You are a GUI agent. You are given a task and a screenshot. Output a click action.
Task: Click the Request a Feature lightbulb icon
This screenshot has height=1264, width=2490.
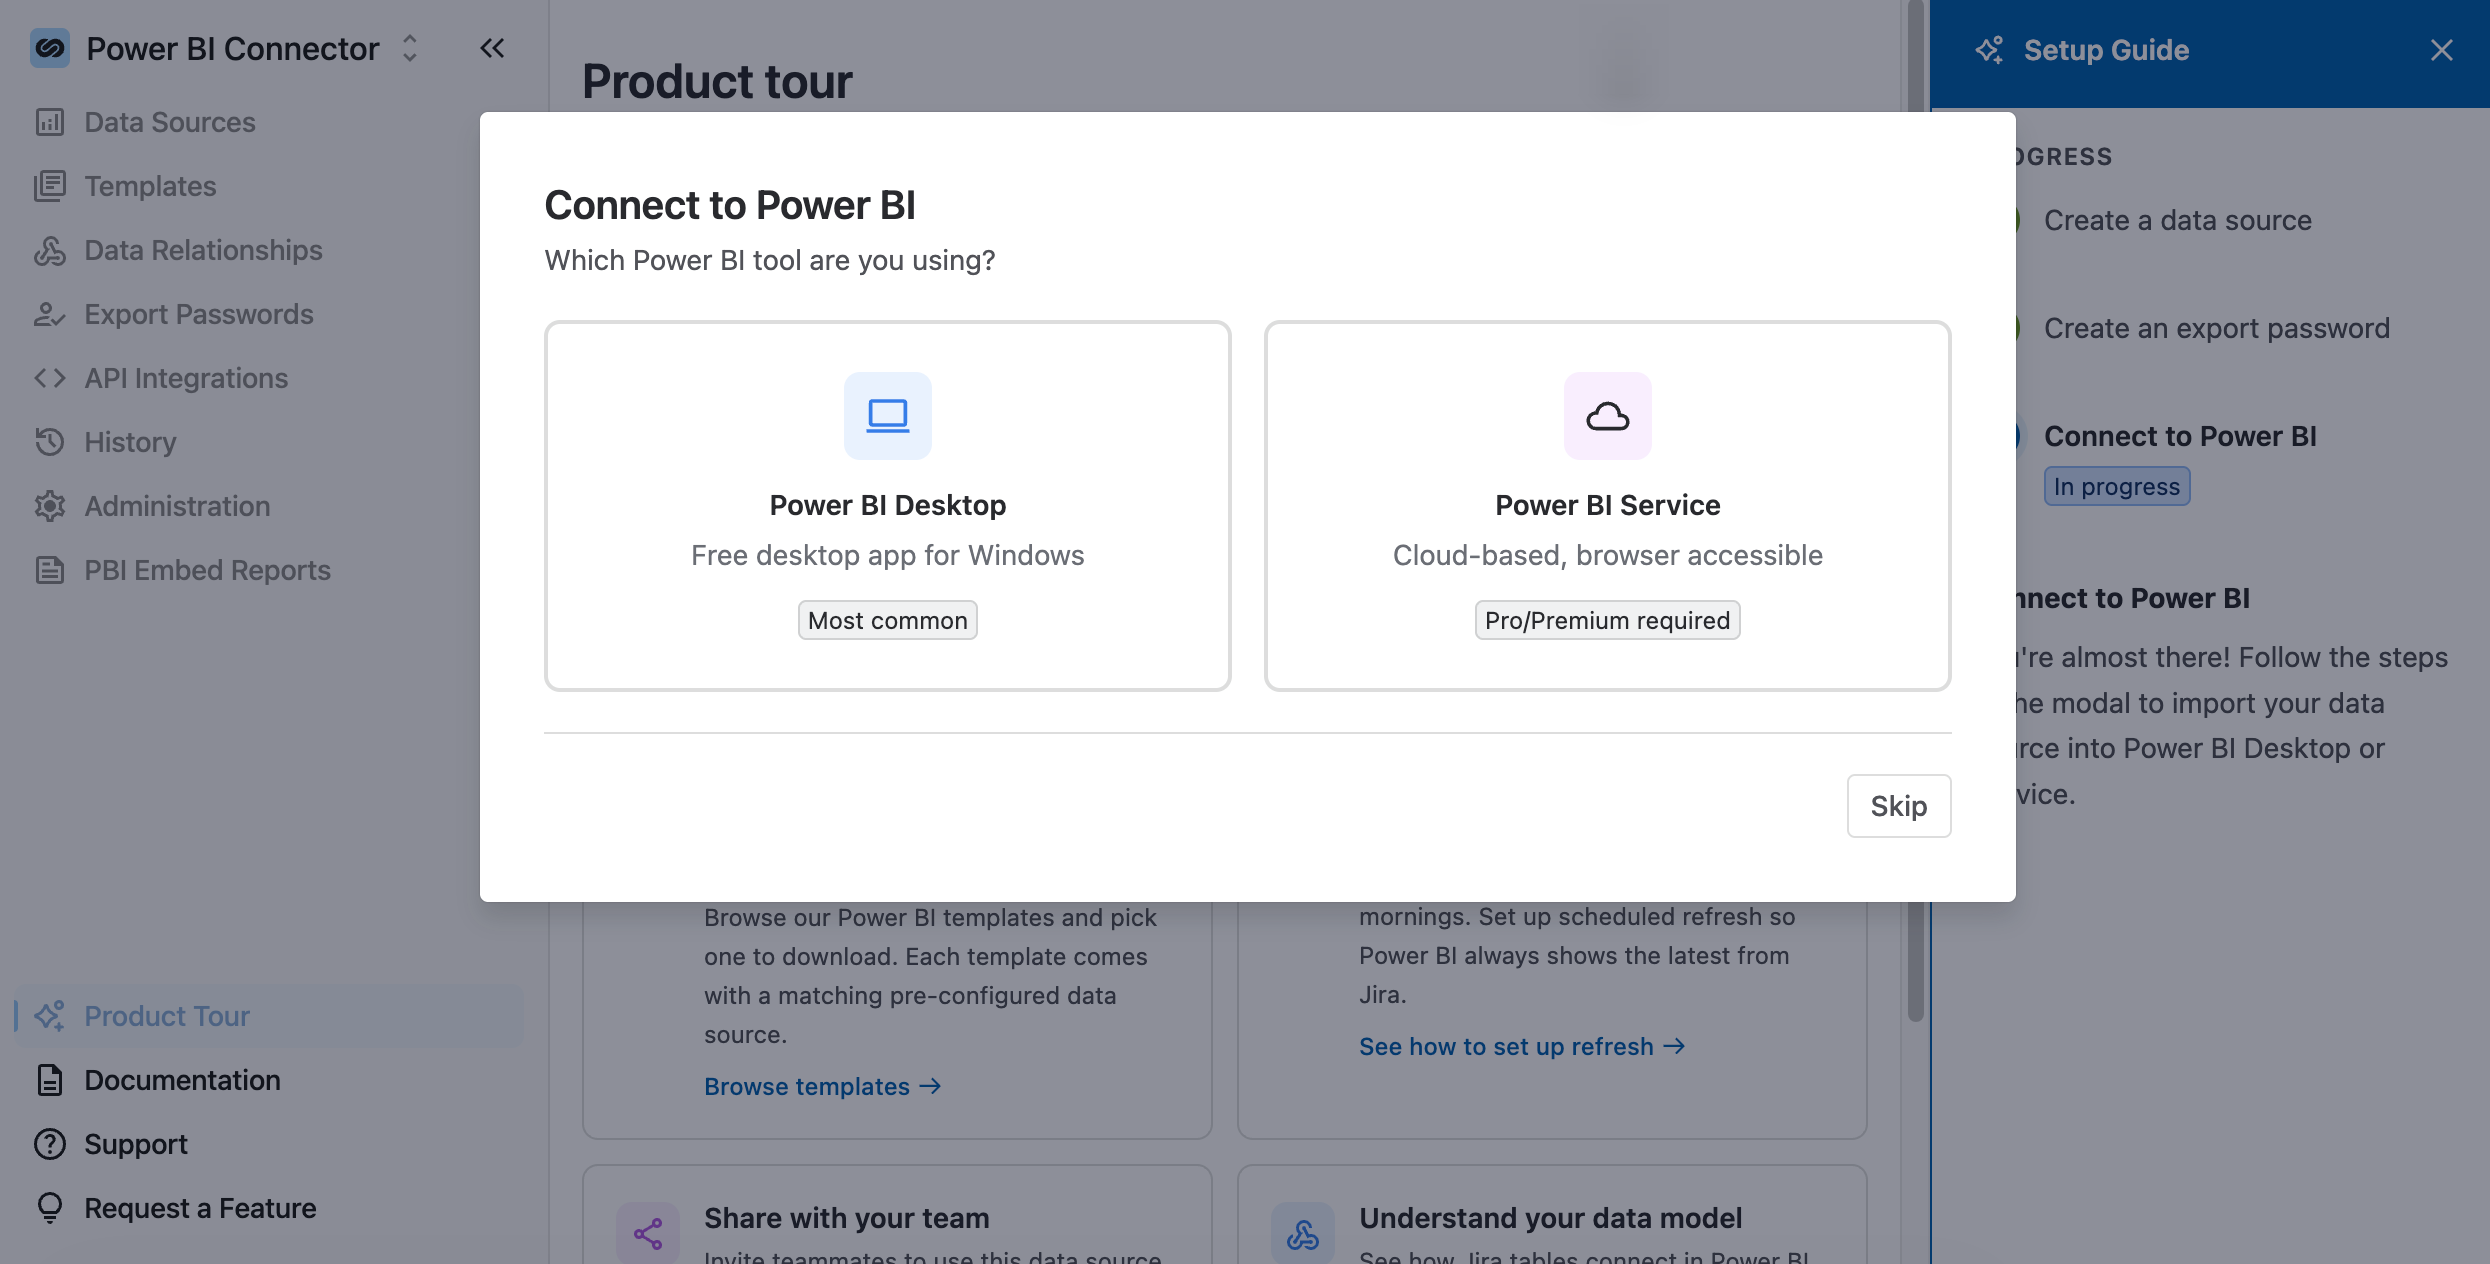click(x=50, y=1208)
